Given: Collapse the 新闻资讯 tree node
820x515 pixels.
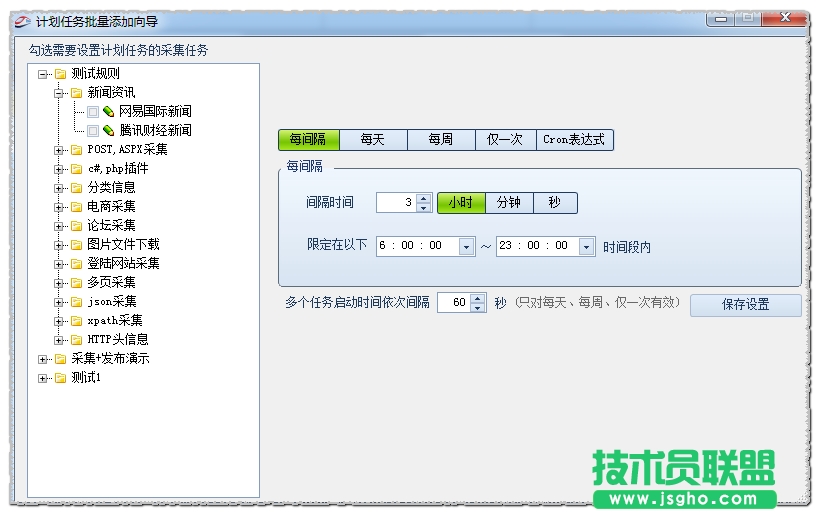Looking at the screenshot, I should tap(59, 94).
